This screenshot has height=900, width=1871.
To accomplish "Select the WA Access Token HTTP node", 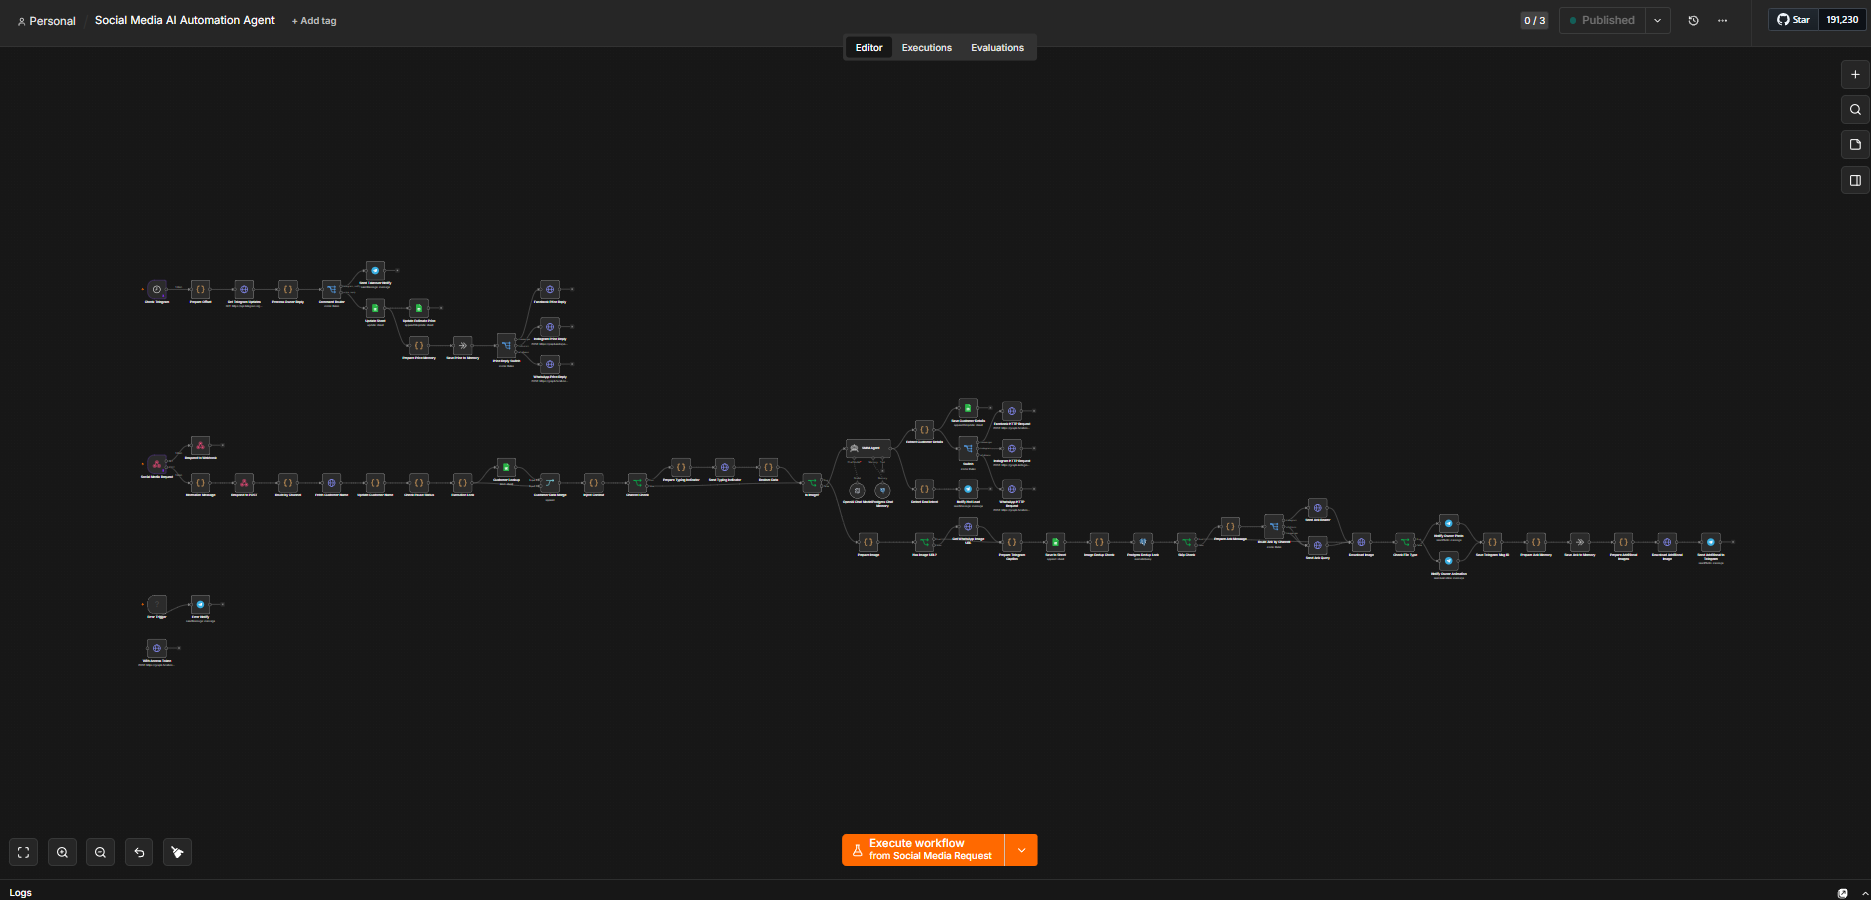I will [157, 648].
